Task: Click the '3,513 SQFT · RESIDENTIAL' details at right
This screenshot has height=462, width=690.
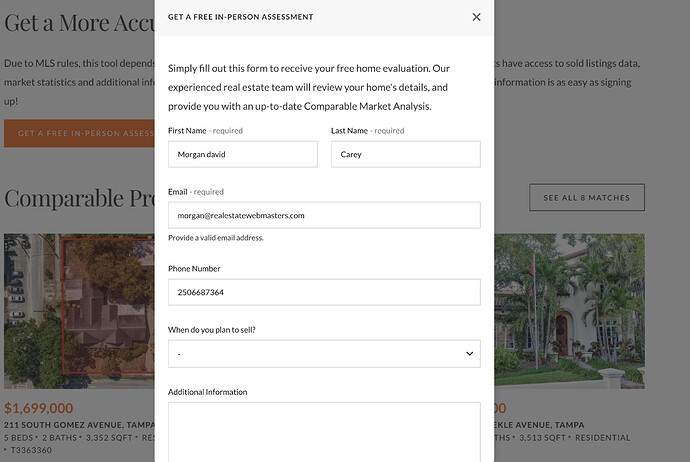Action: (575, 438)
